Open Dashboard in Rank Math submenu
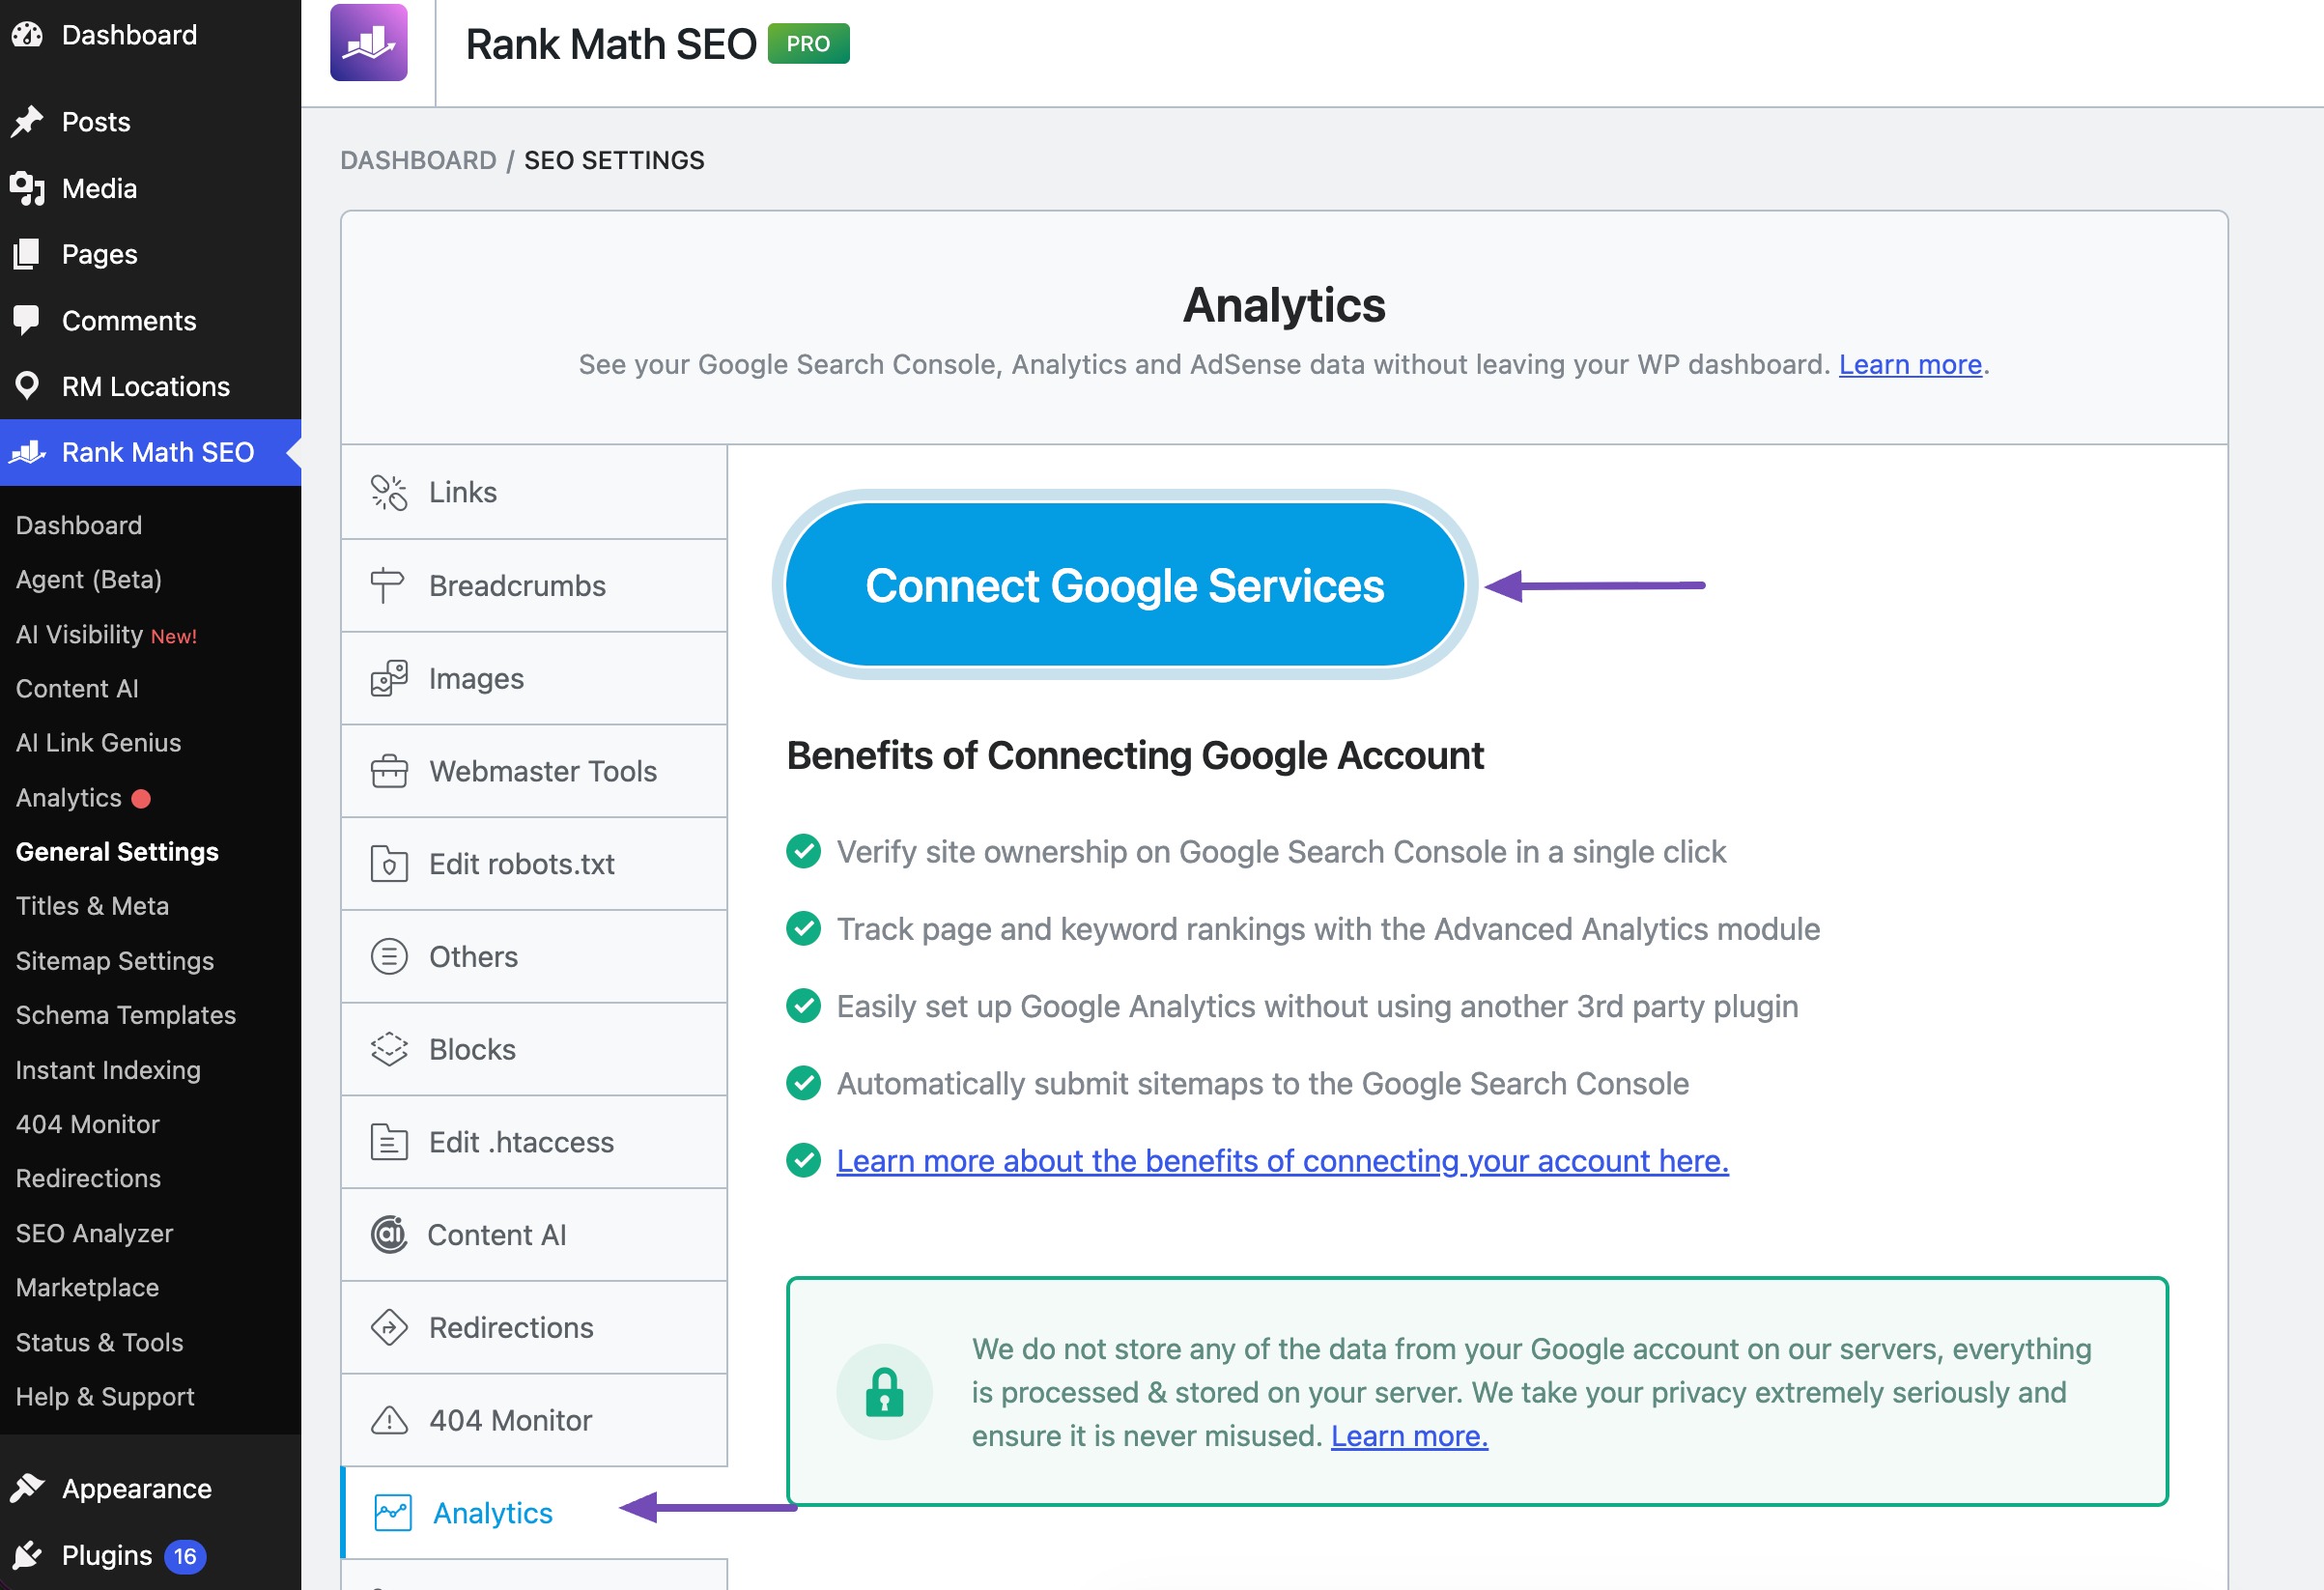This screenshot has width=2324, height=1590. (79, 525)
